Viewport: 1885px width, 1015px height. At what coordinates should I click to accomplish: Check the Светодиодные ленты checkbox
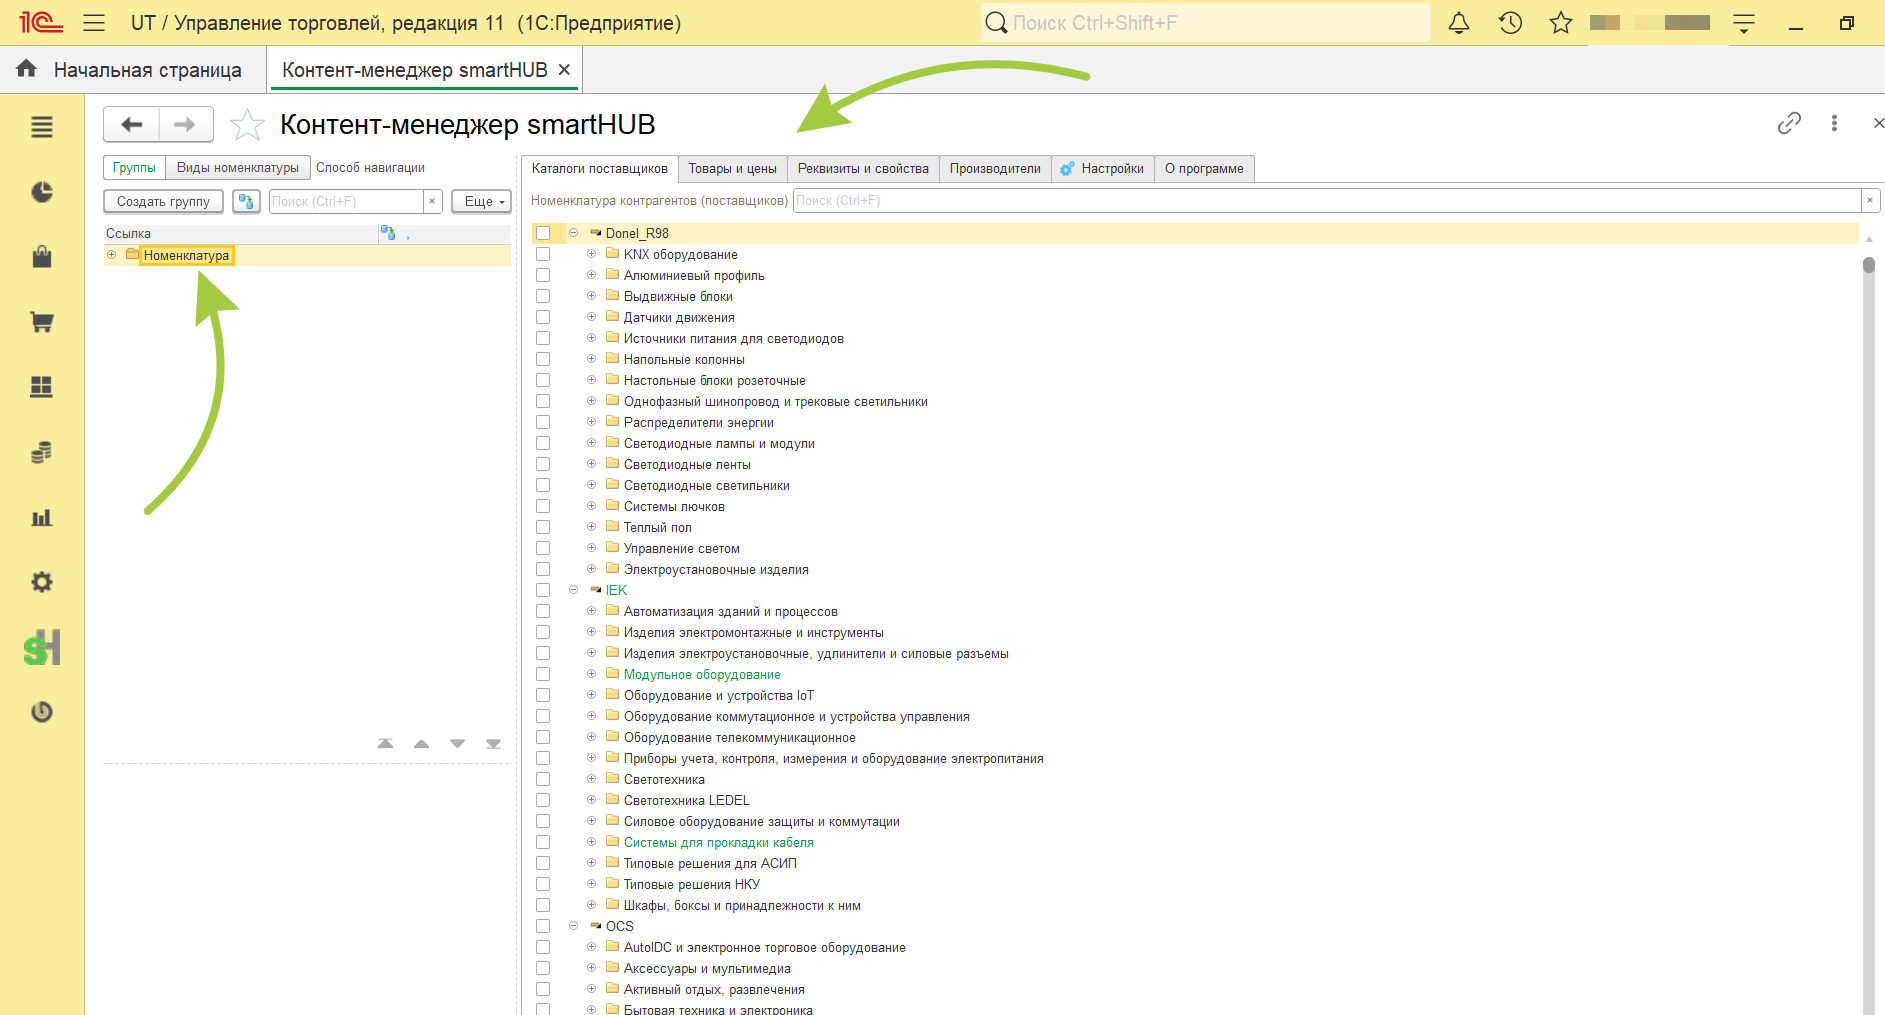[543, 464]
